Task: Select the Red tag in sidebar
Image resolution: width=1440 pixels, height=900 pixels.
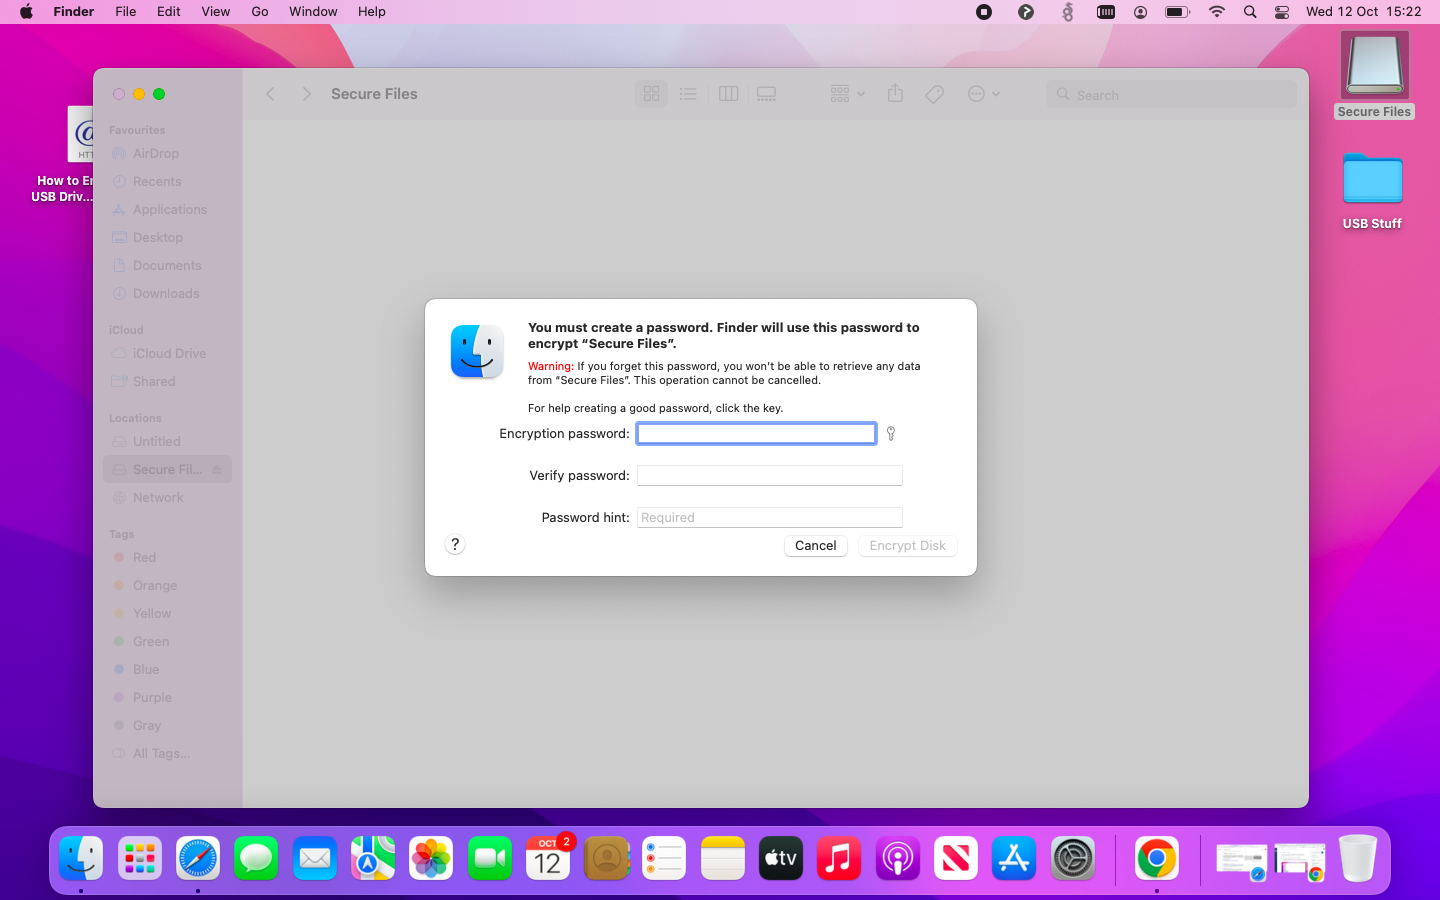Action: (x=144, y=558)
